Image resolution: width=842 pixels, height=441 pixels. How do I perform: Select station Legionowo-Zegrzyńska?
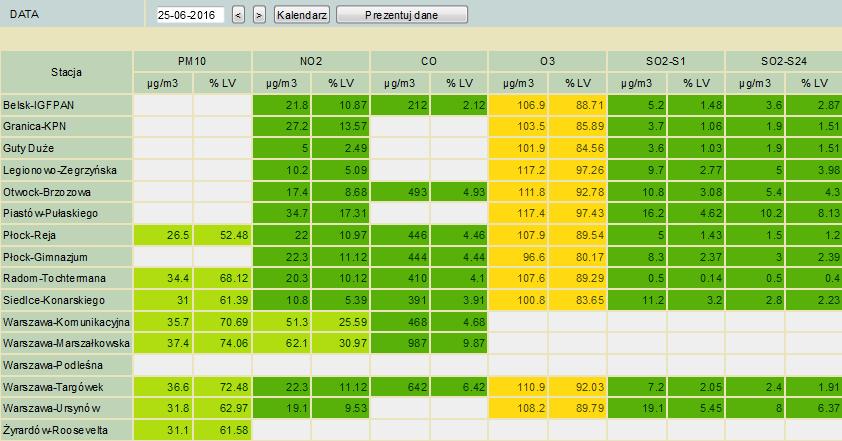(x=67, y=170)
